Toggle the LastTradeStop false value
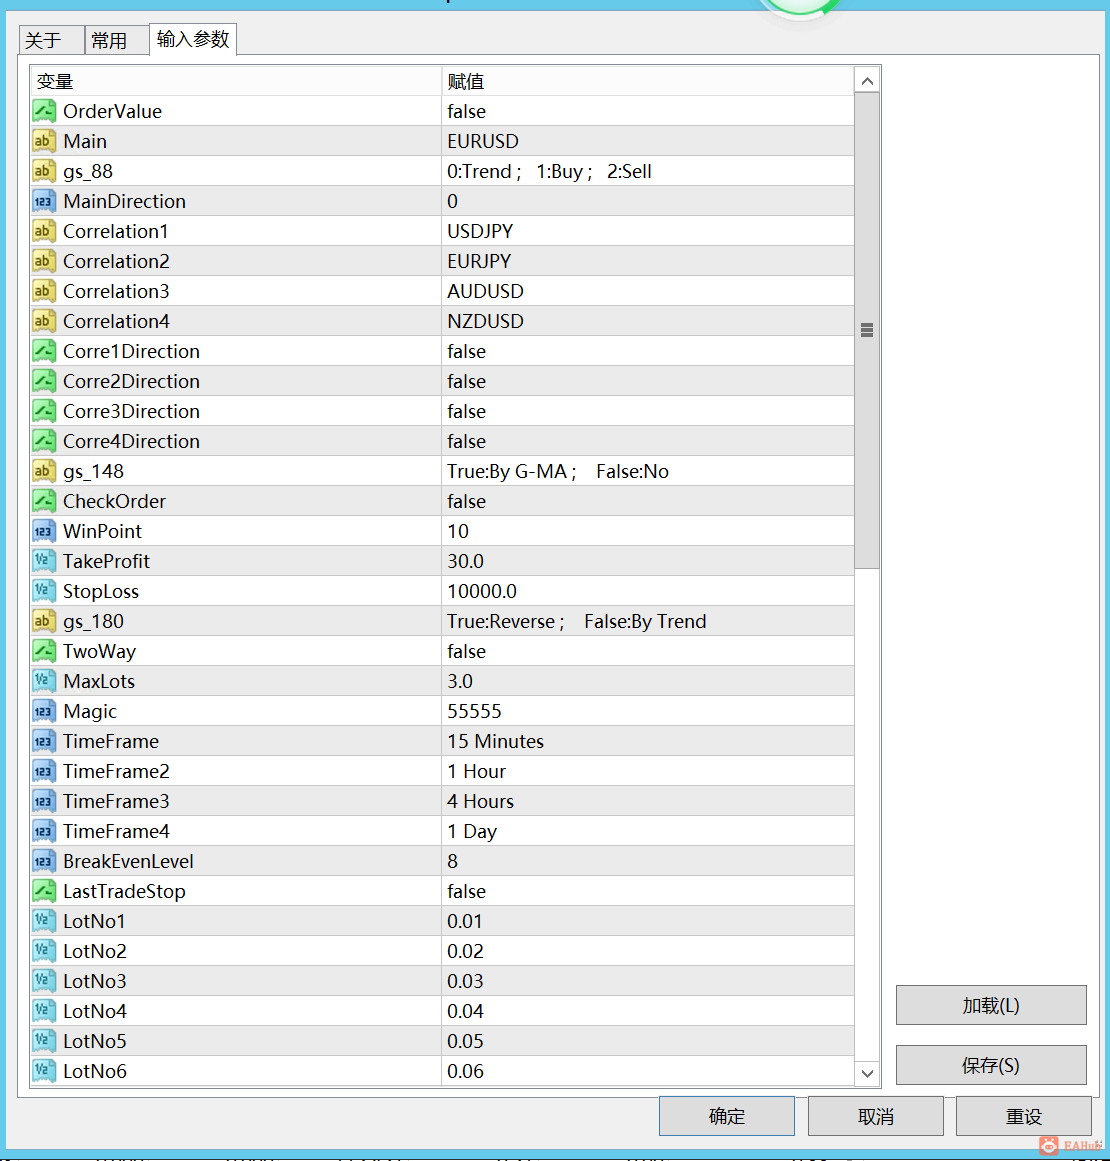The image size is (1110, 1161). pos(647,891)
